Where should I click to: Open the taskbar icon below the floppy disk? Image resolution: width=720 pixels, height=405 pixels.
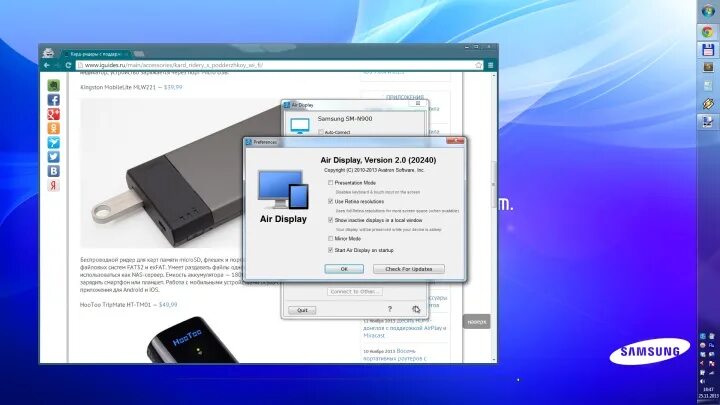coord(708,68)
